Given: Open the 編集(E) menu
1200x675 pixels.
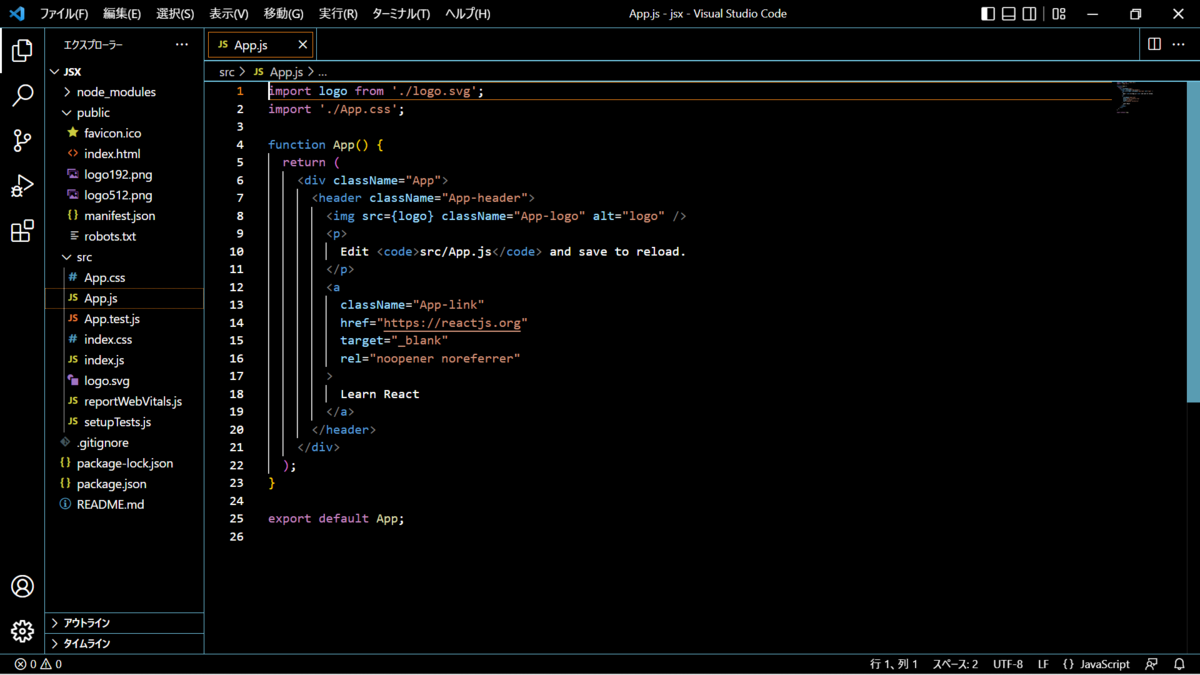Looking at the screenshot, I should [122, 14].
